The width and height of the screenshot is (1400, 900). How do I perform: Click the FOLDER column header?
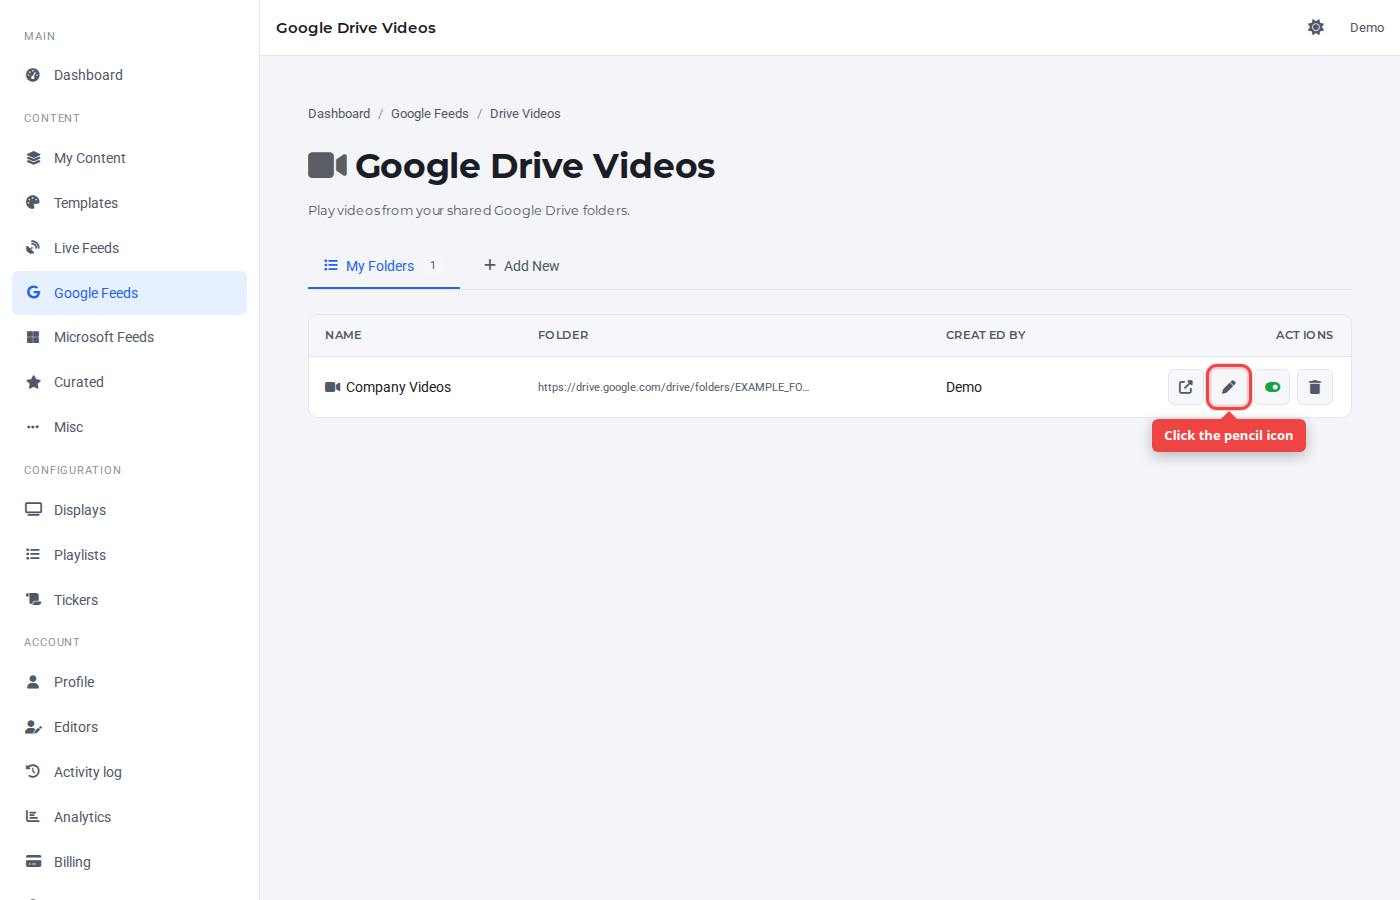[x=563, y=335]
